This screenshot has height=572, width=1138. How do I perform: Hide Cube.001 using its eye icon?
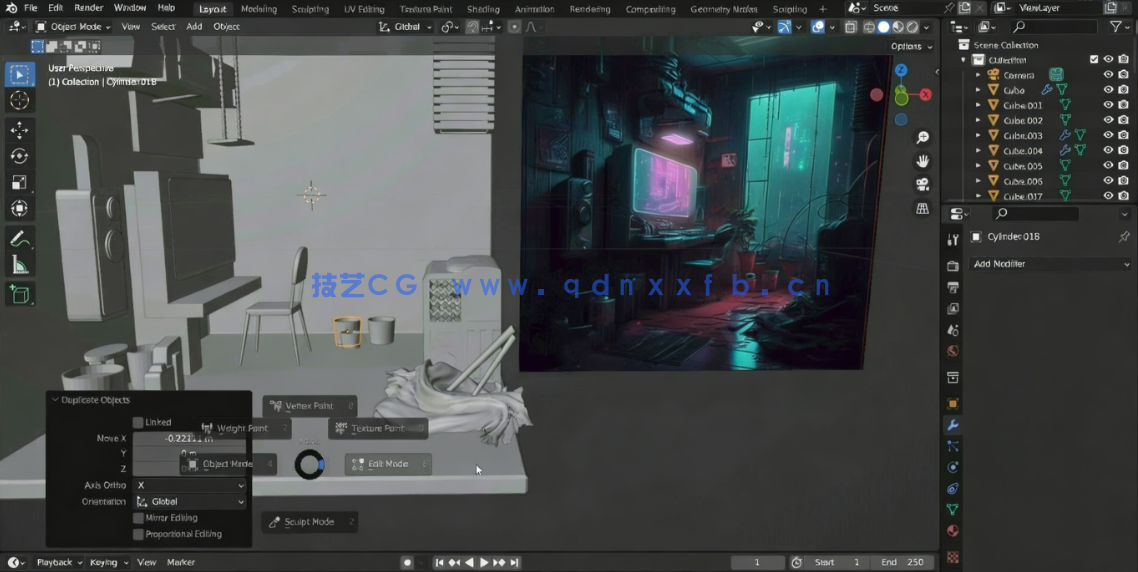(1108, 105)
